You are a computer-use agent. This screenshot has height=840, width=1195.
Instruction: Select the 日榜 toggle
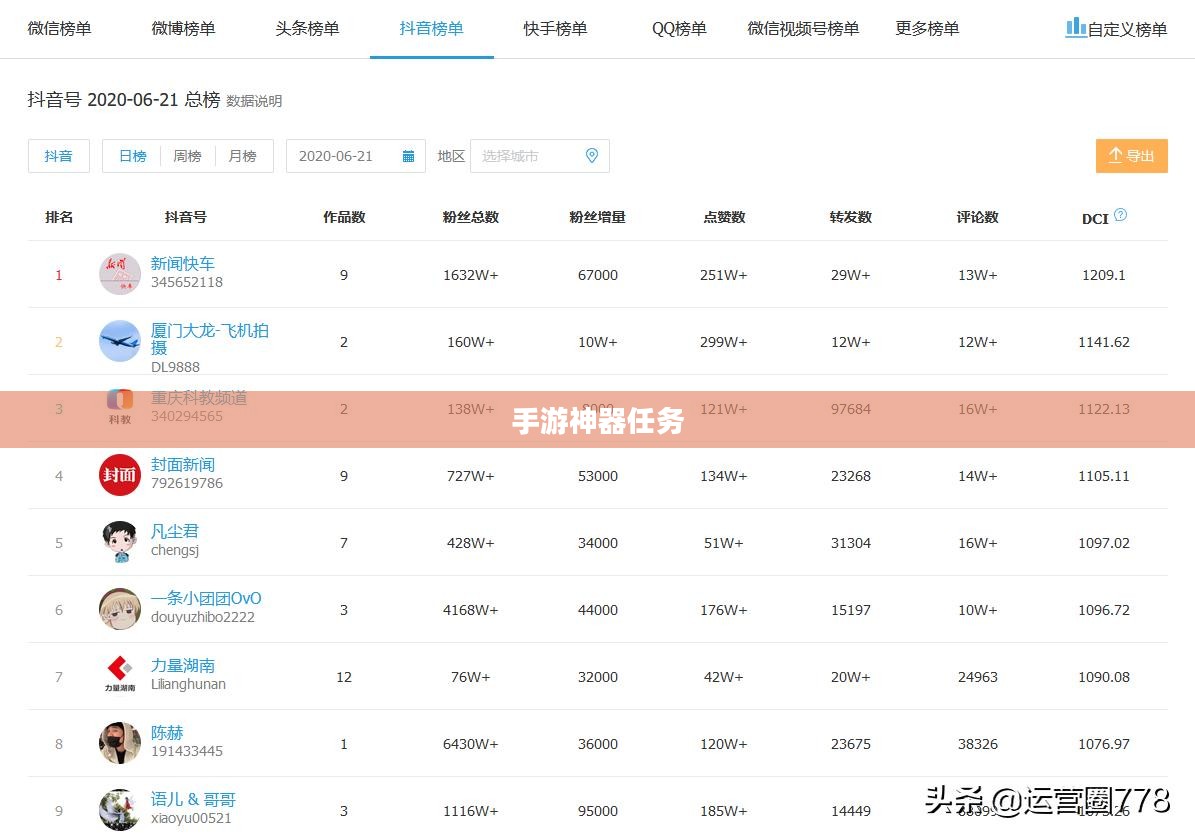pyautogui.click(x=133, y=156)
